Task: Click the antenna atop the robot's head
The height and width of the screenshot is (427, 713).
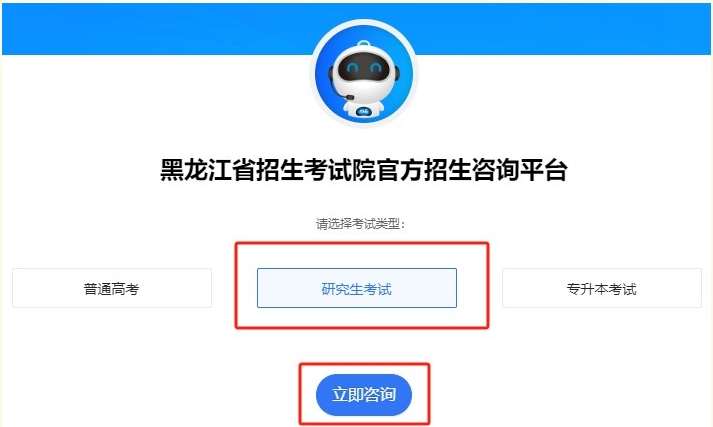Action: pos(363,44)
